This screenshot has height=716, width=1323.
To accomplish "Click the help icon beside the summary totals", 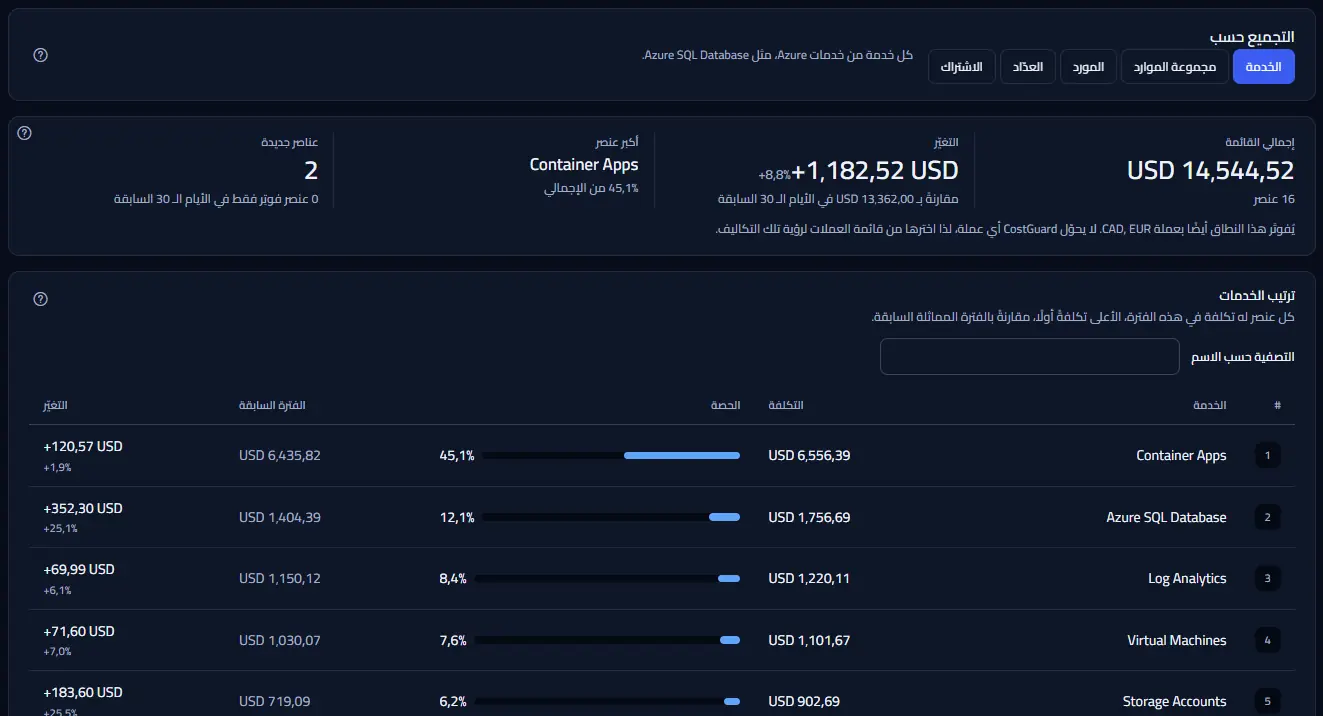I will pos(25,133).
